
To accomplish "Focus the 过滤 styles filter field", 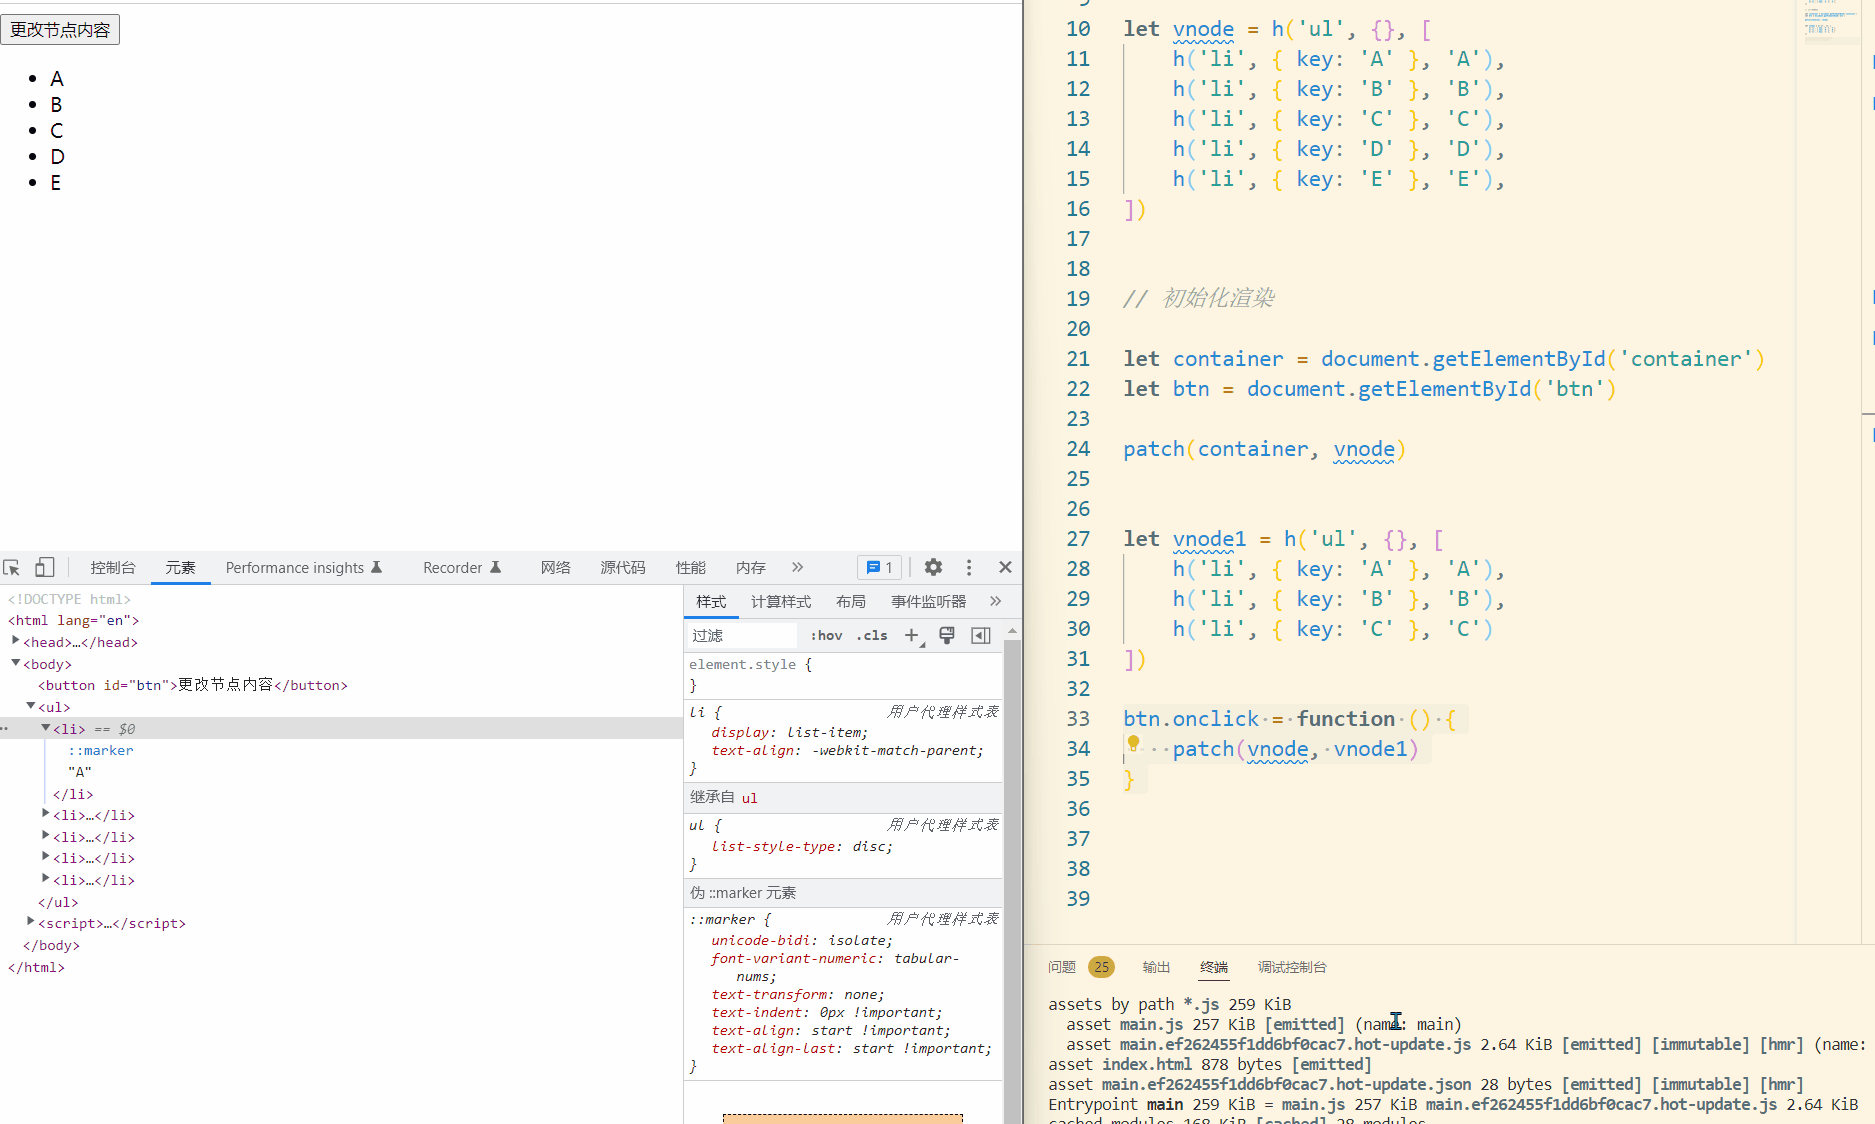I will [x=741, y=636].
